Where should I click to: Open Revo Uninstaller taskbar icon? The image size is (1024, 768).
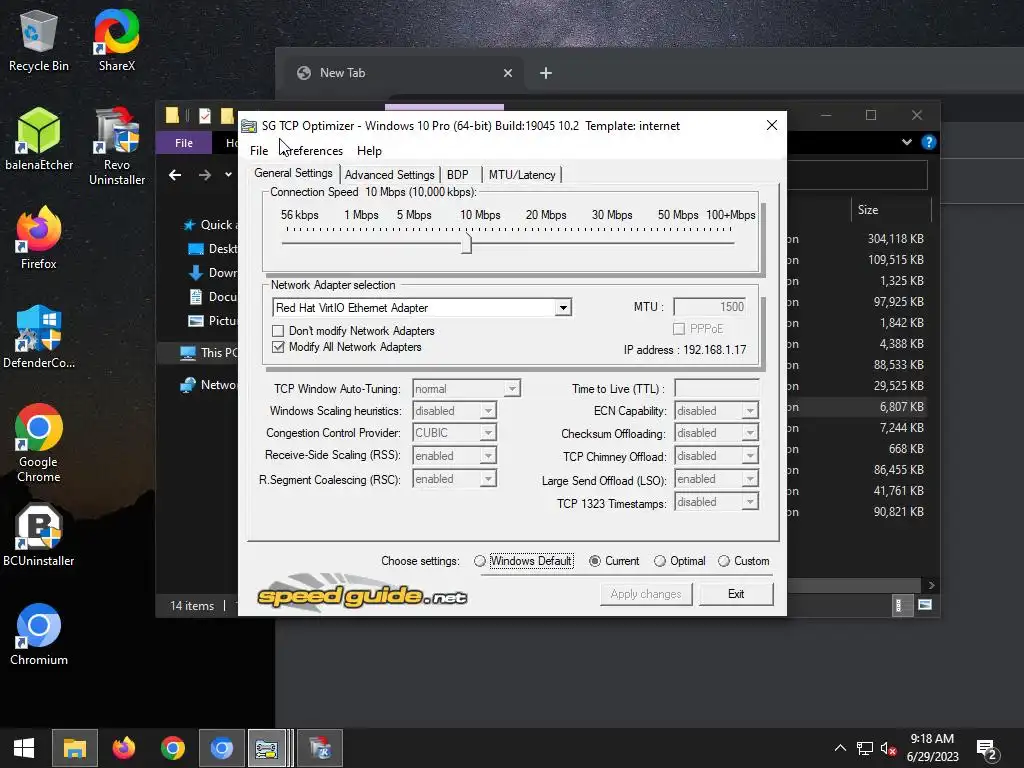(320, 748)
